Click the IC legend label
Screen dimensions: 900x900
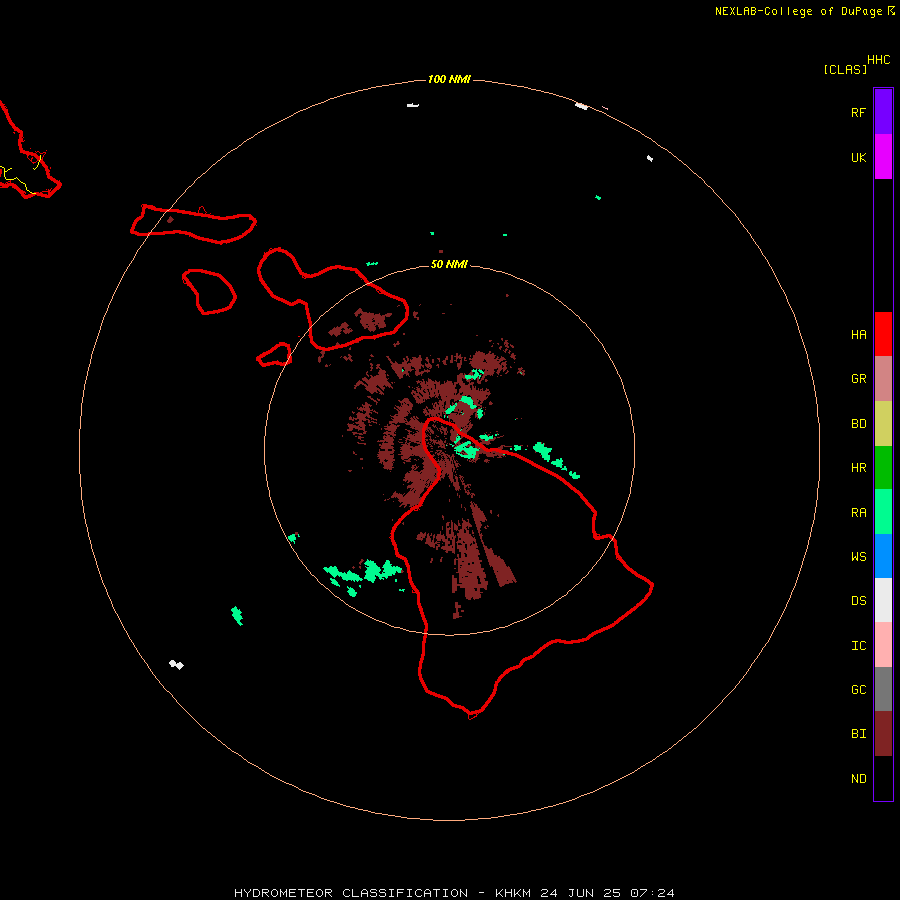click(x=858, y=646)
